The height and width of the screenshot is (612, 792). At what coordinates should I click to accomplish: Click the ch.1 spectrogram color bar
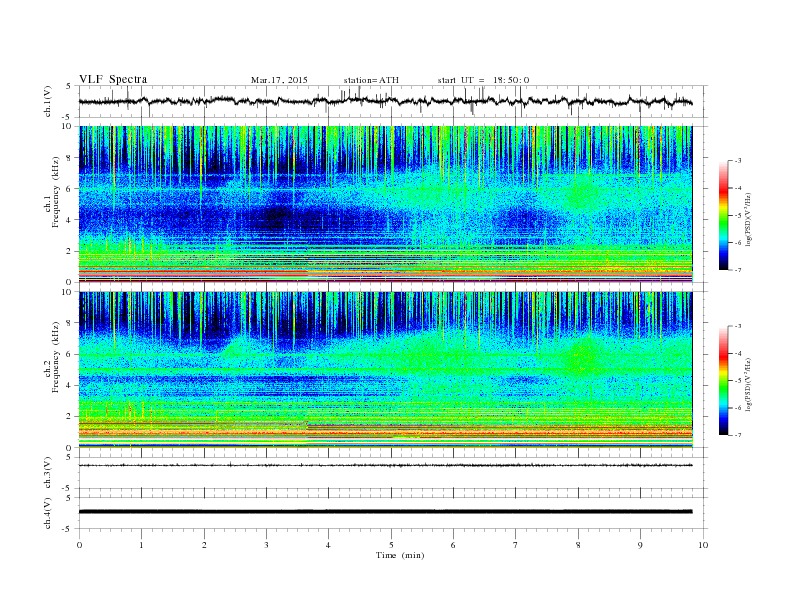(x=724, y=216)
